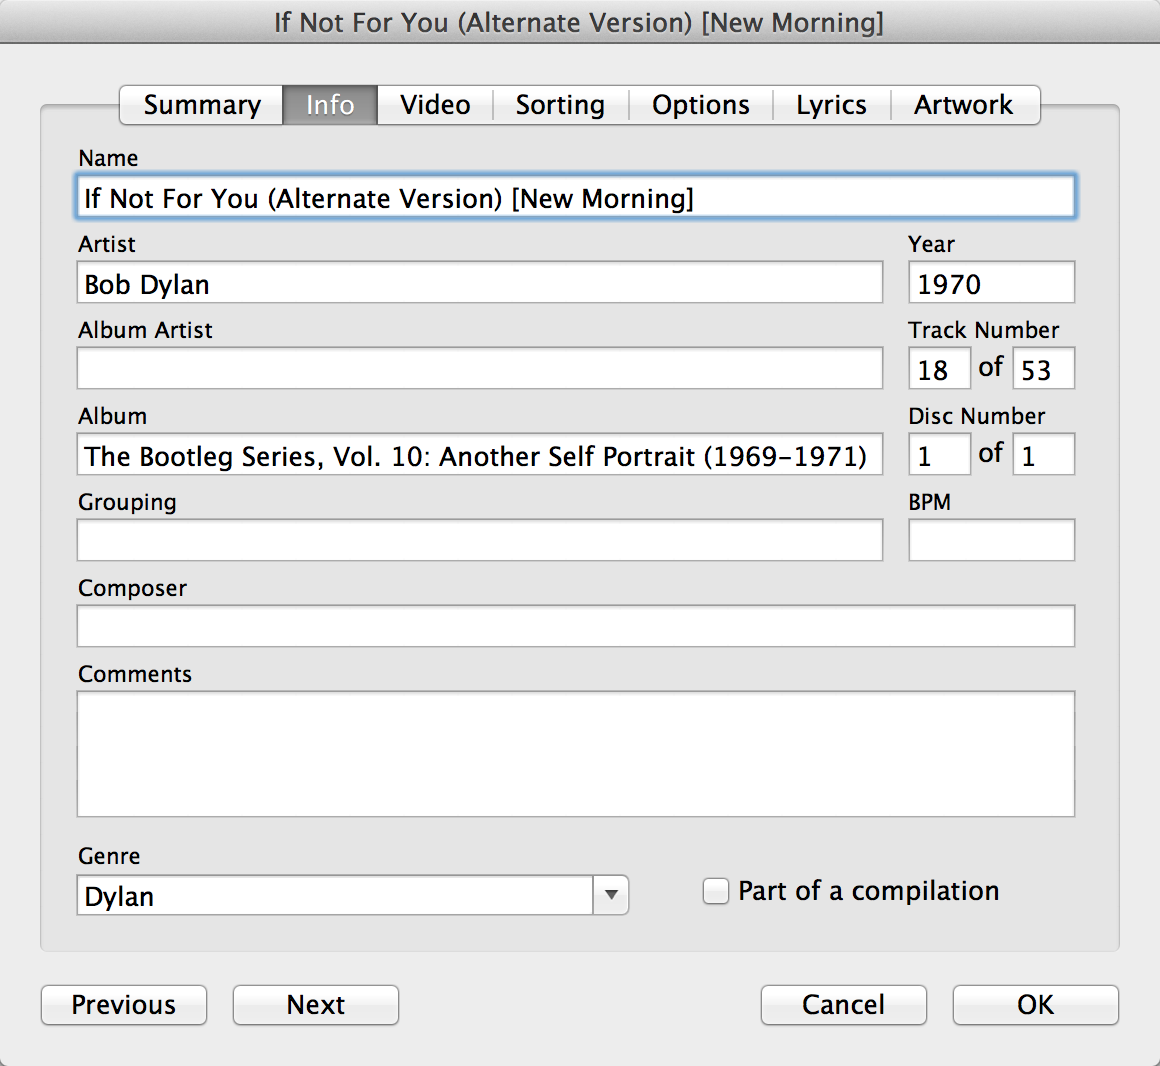
Task: Click the Album field with Bootleg Series
Action: (x=479, y=454)
